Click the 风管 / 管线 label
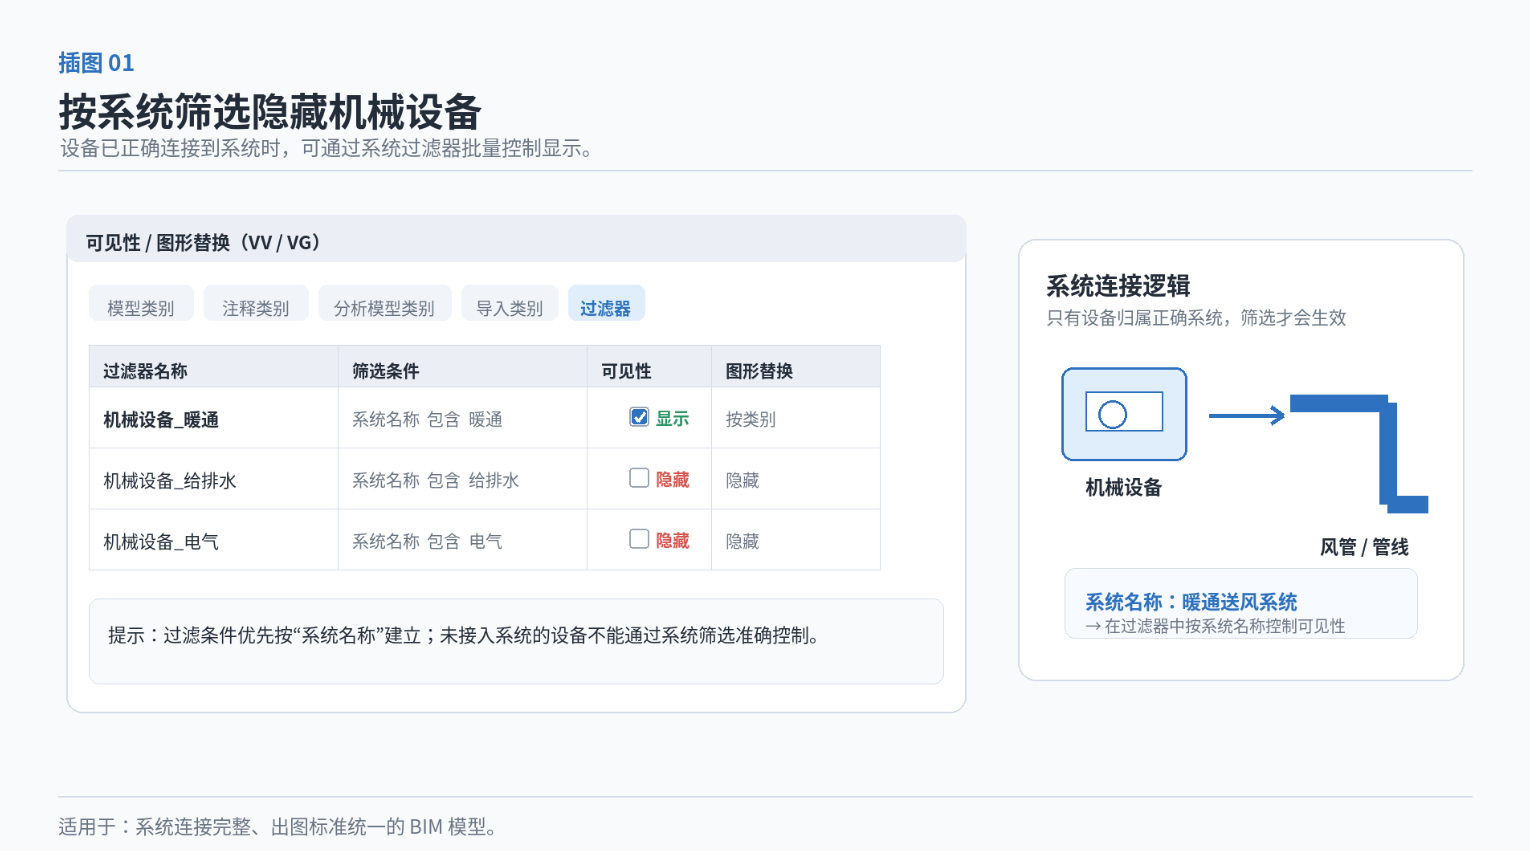This screenshot has width=1530, height=851. [1364, 547]
